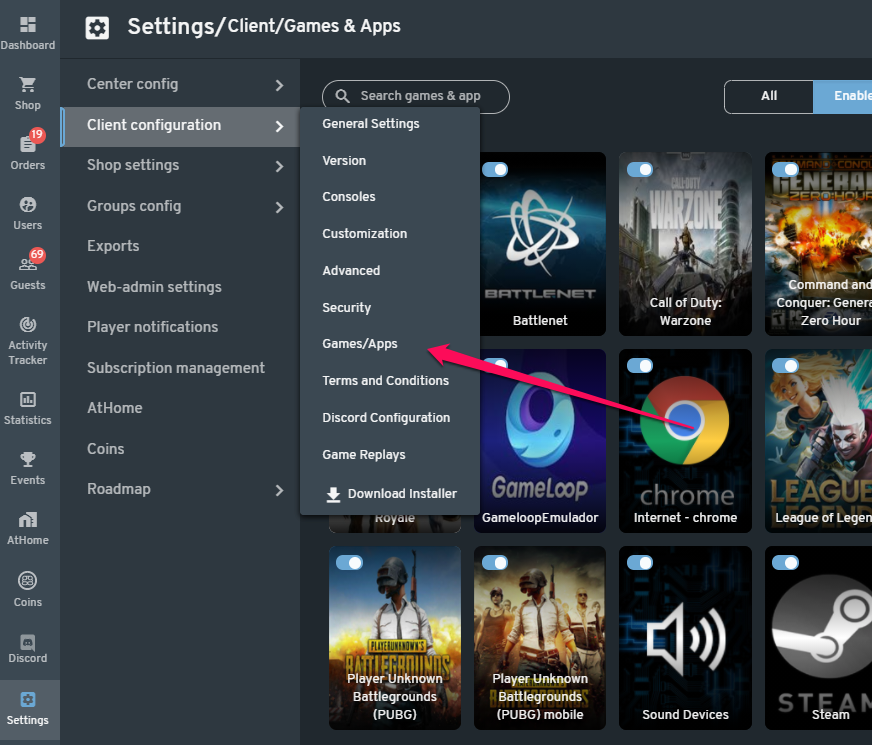Viewport: 872px width, 745px height.
Task: Open the Activity Tracker icon
Action: pos(28,324)
